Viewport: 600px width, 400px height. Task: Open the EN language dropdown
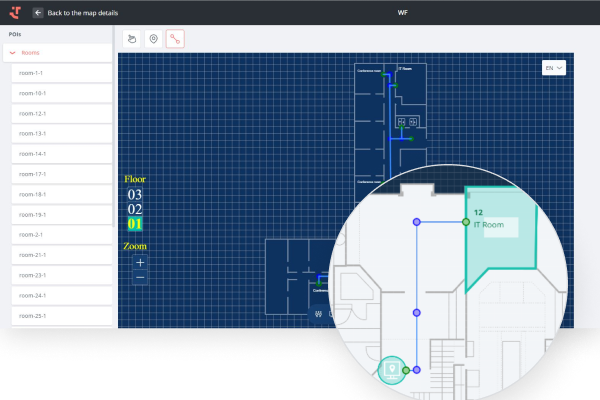[554, 68]
